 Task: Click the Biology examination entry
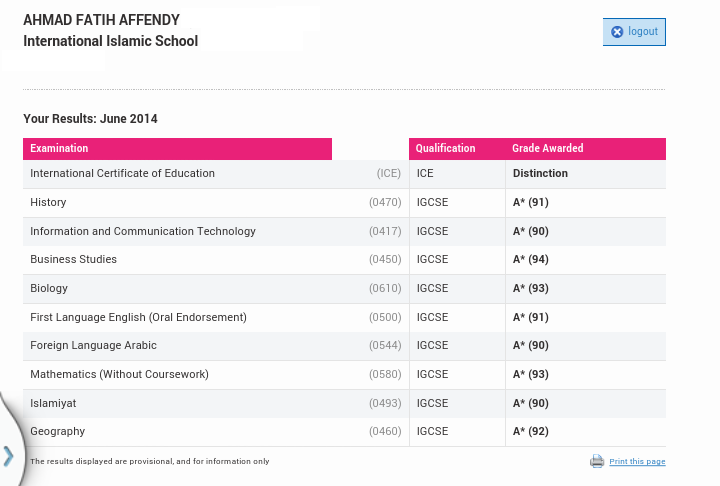(49, 288)
